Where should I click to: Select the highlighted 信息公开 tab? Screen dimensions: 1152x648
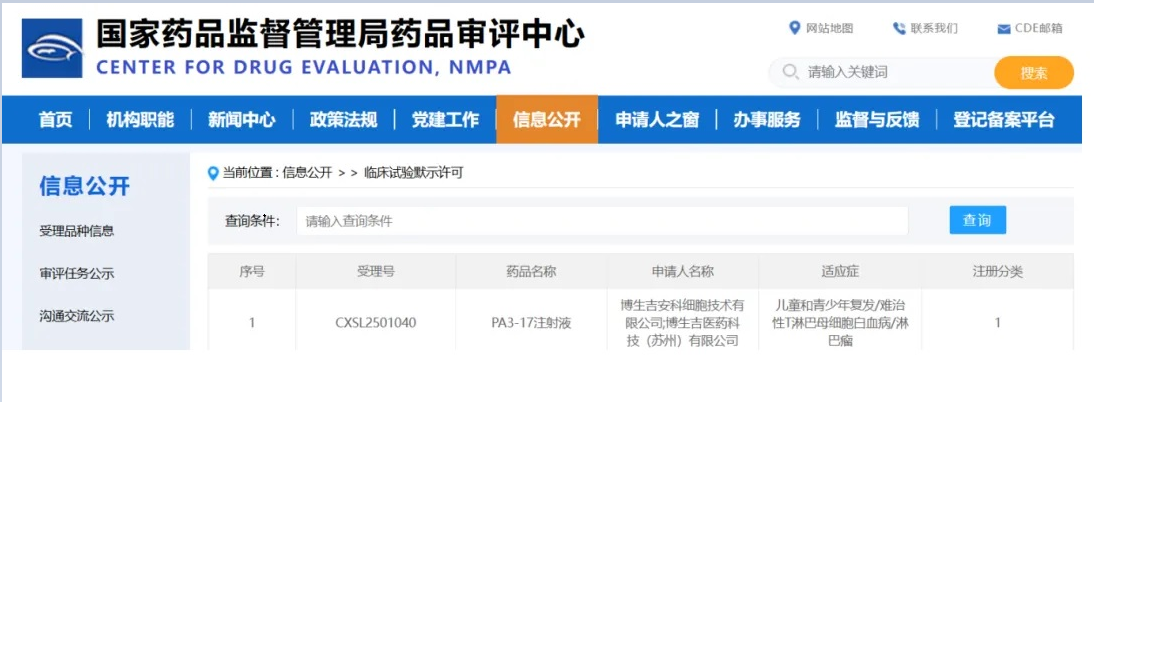click(546, 119)
